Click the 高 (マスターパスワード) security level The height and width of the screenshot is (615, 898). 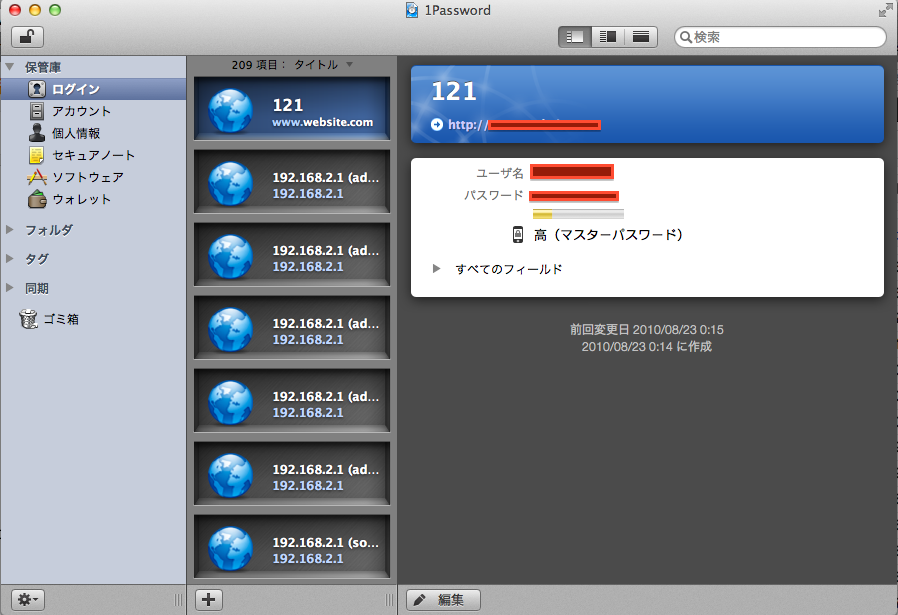pyautogui.click(x=608, y=235)
